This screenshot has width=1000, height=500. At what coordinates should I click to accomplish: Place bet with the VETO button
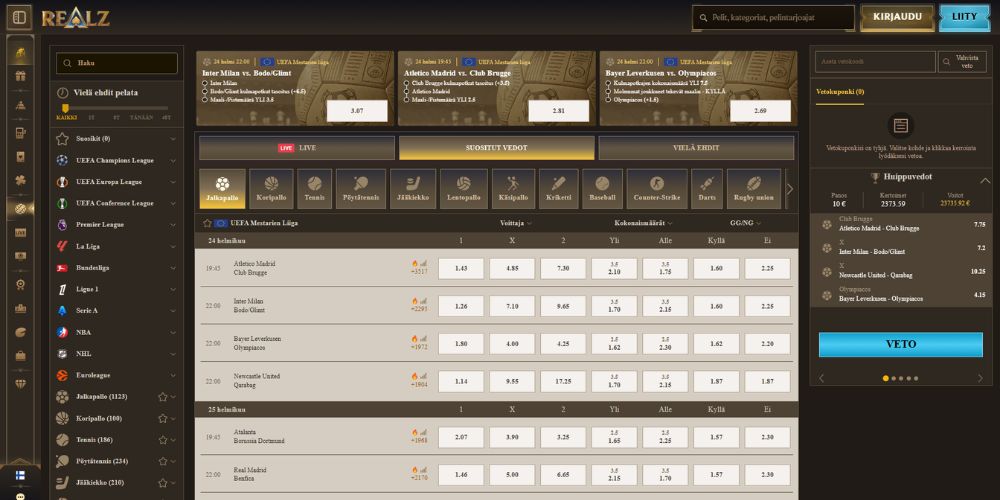pos(901,344)
